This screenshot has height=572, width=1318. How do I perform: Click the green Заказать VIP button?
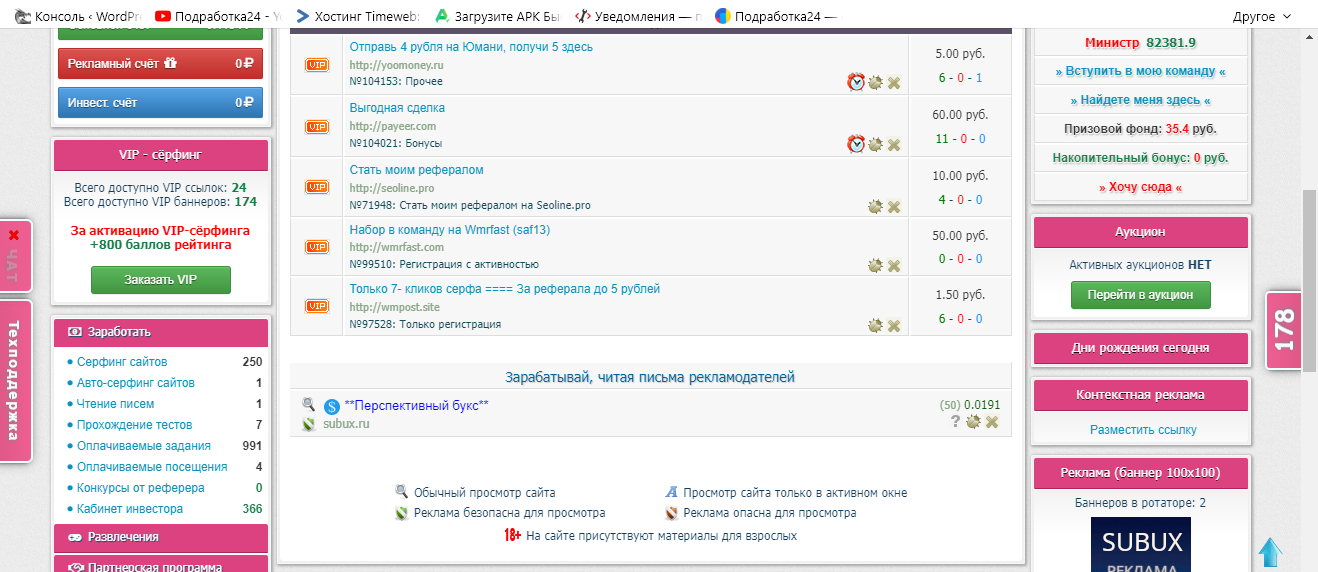(161, 280)
